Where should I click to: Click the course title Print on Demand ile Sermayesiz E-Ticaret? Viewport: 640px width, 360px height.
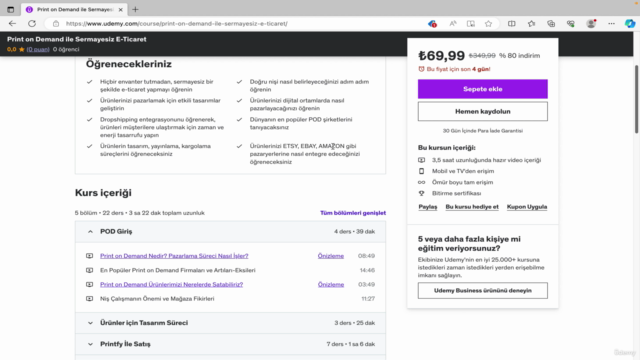click(x=77, y=39)
